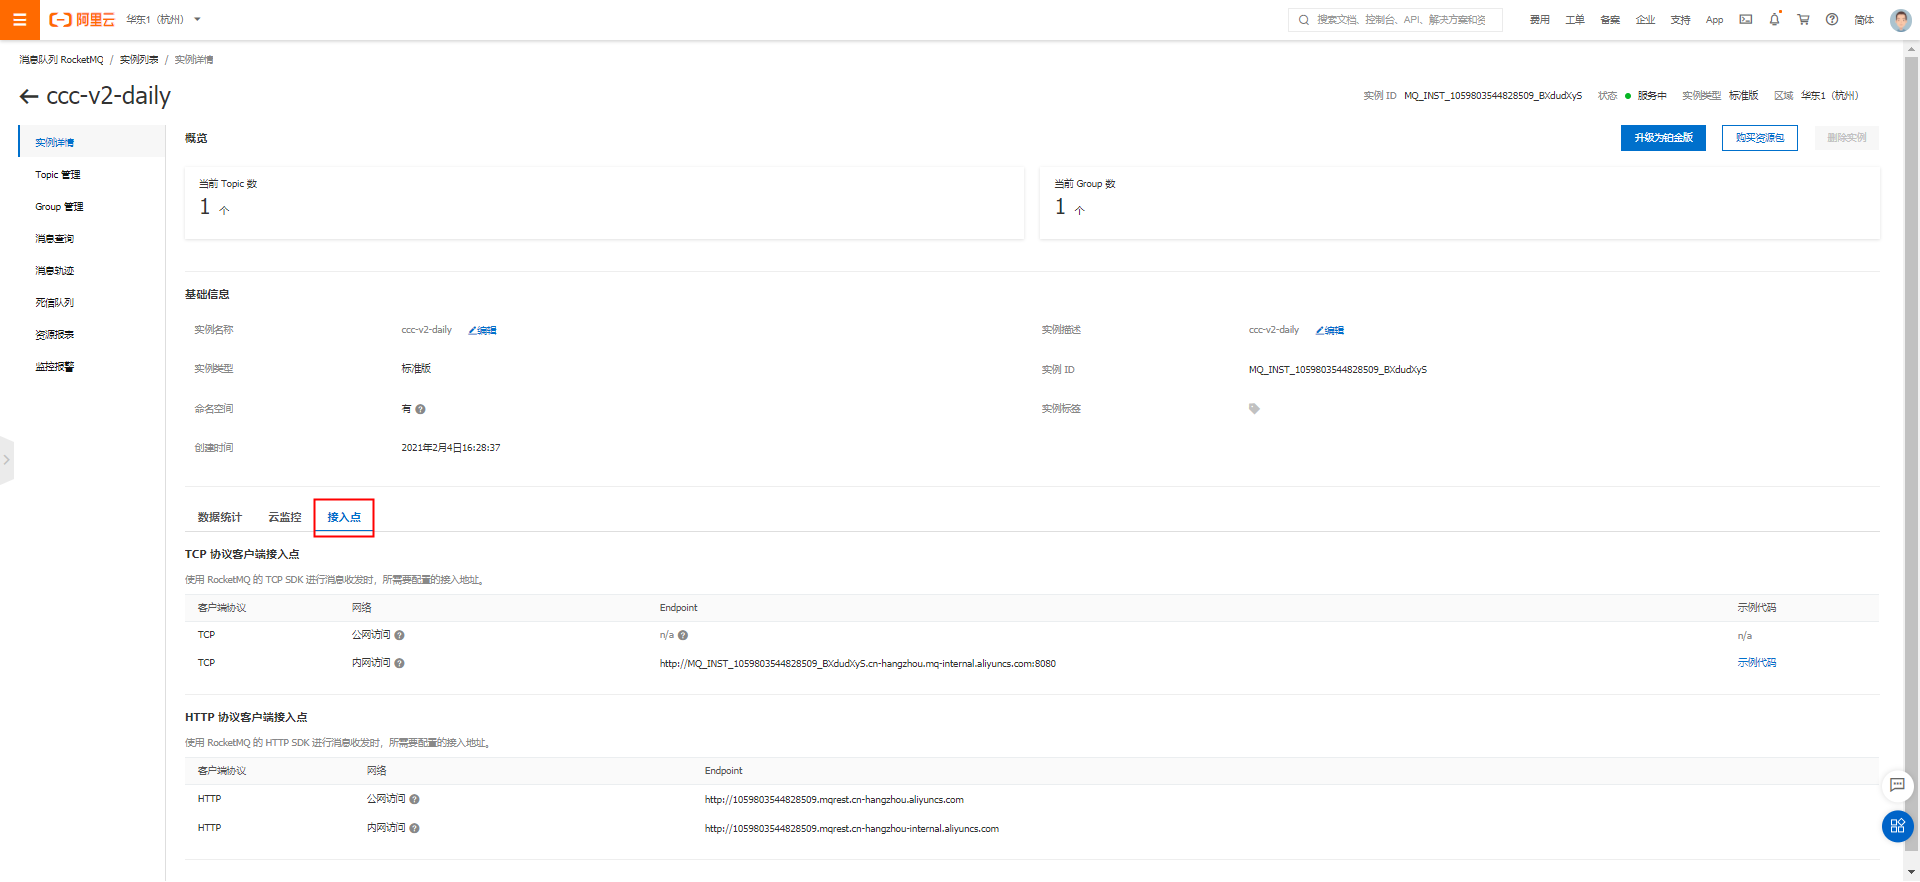This screenshot has width=1920, height=882.
Task: Switch to the 接入点 tab
Action: point(344,517)
